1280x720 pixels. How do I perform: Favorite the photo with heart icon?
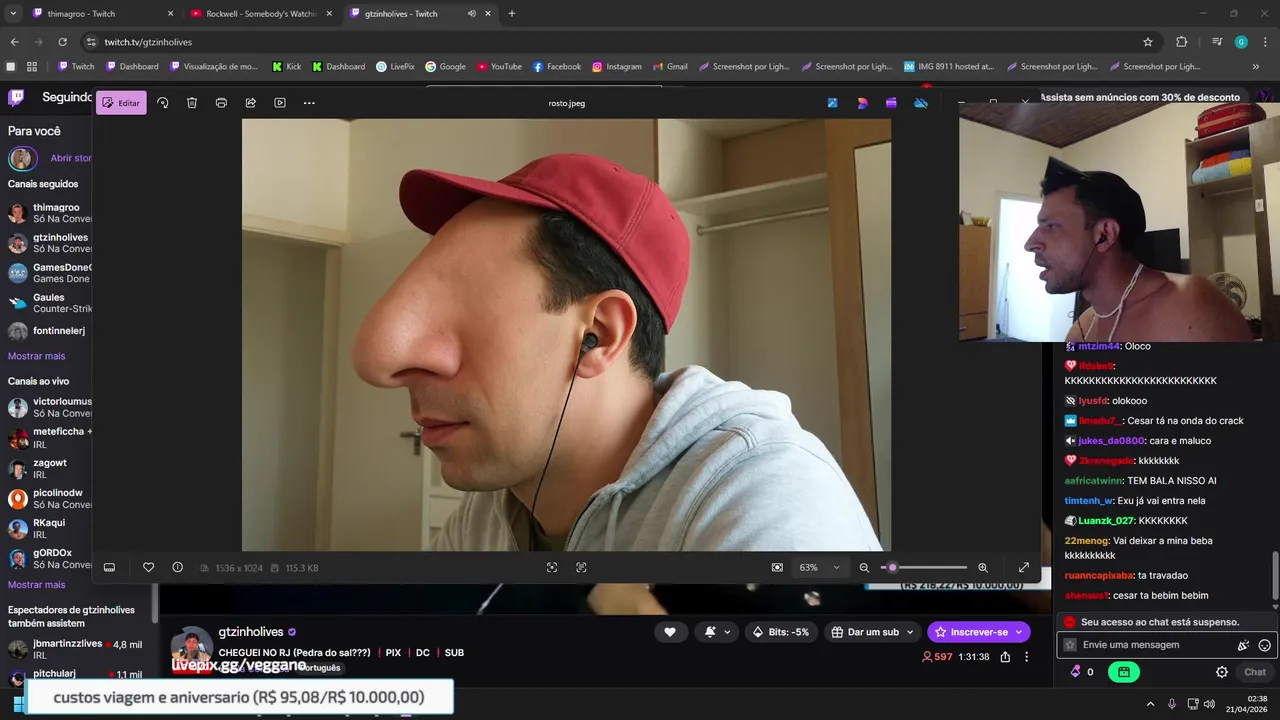coord(148,567)
